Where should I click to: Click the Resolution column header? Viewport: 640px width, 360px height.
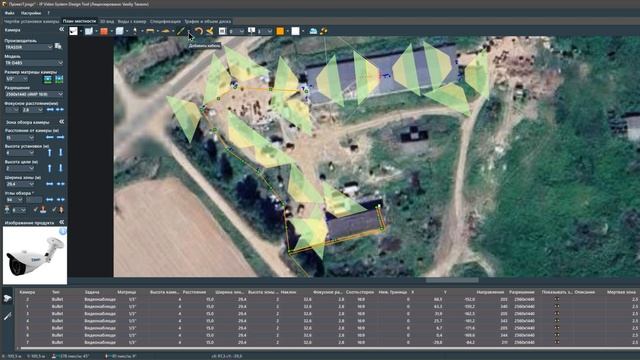(522, 292)
